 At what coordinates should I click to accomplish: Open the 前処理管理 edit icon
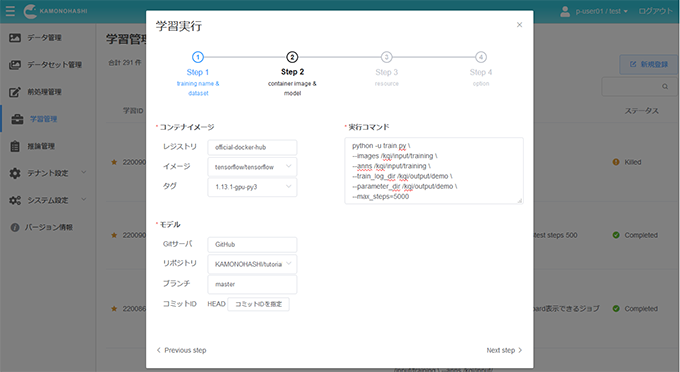(x=15, y=92)
